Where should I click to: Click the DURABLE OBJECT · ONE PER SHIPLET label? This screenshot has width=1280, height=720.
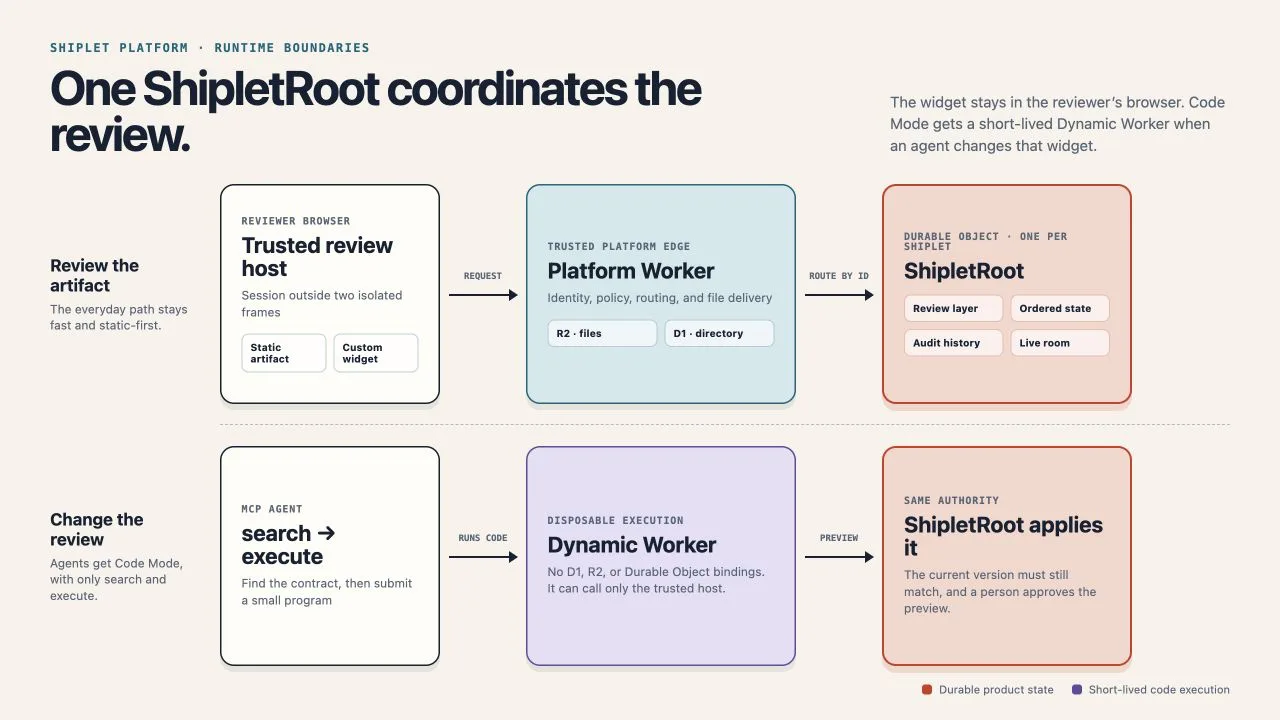pos(985,241)
